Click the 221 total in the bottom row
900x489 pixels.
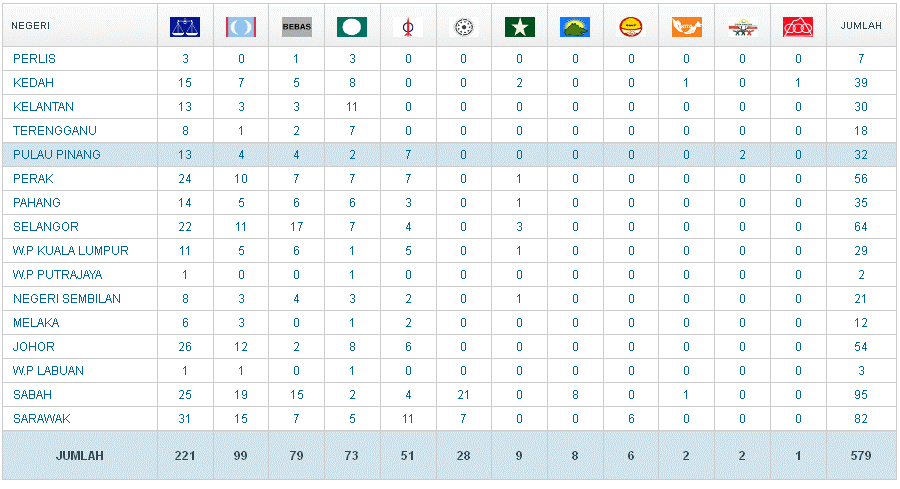click(x=185, y=456)
